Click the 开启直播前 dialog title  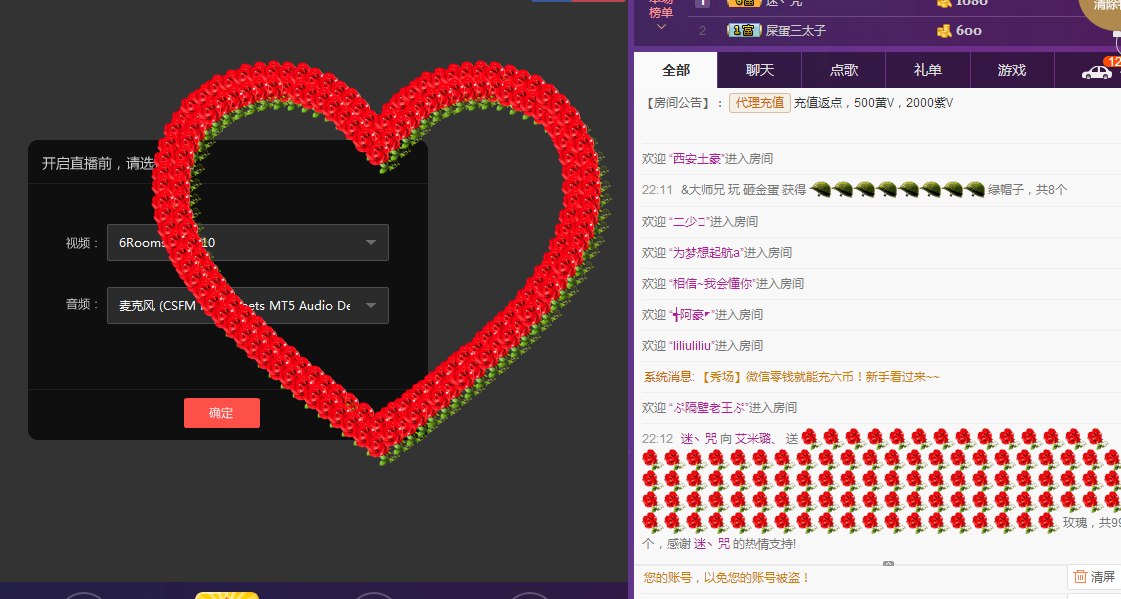[x=98, y=164]
